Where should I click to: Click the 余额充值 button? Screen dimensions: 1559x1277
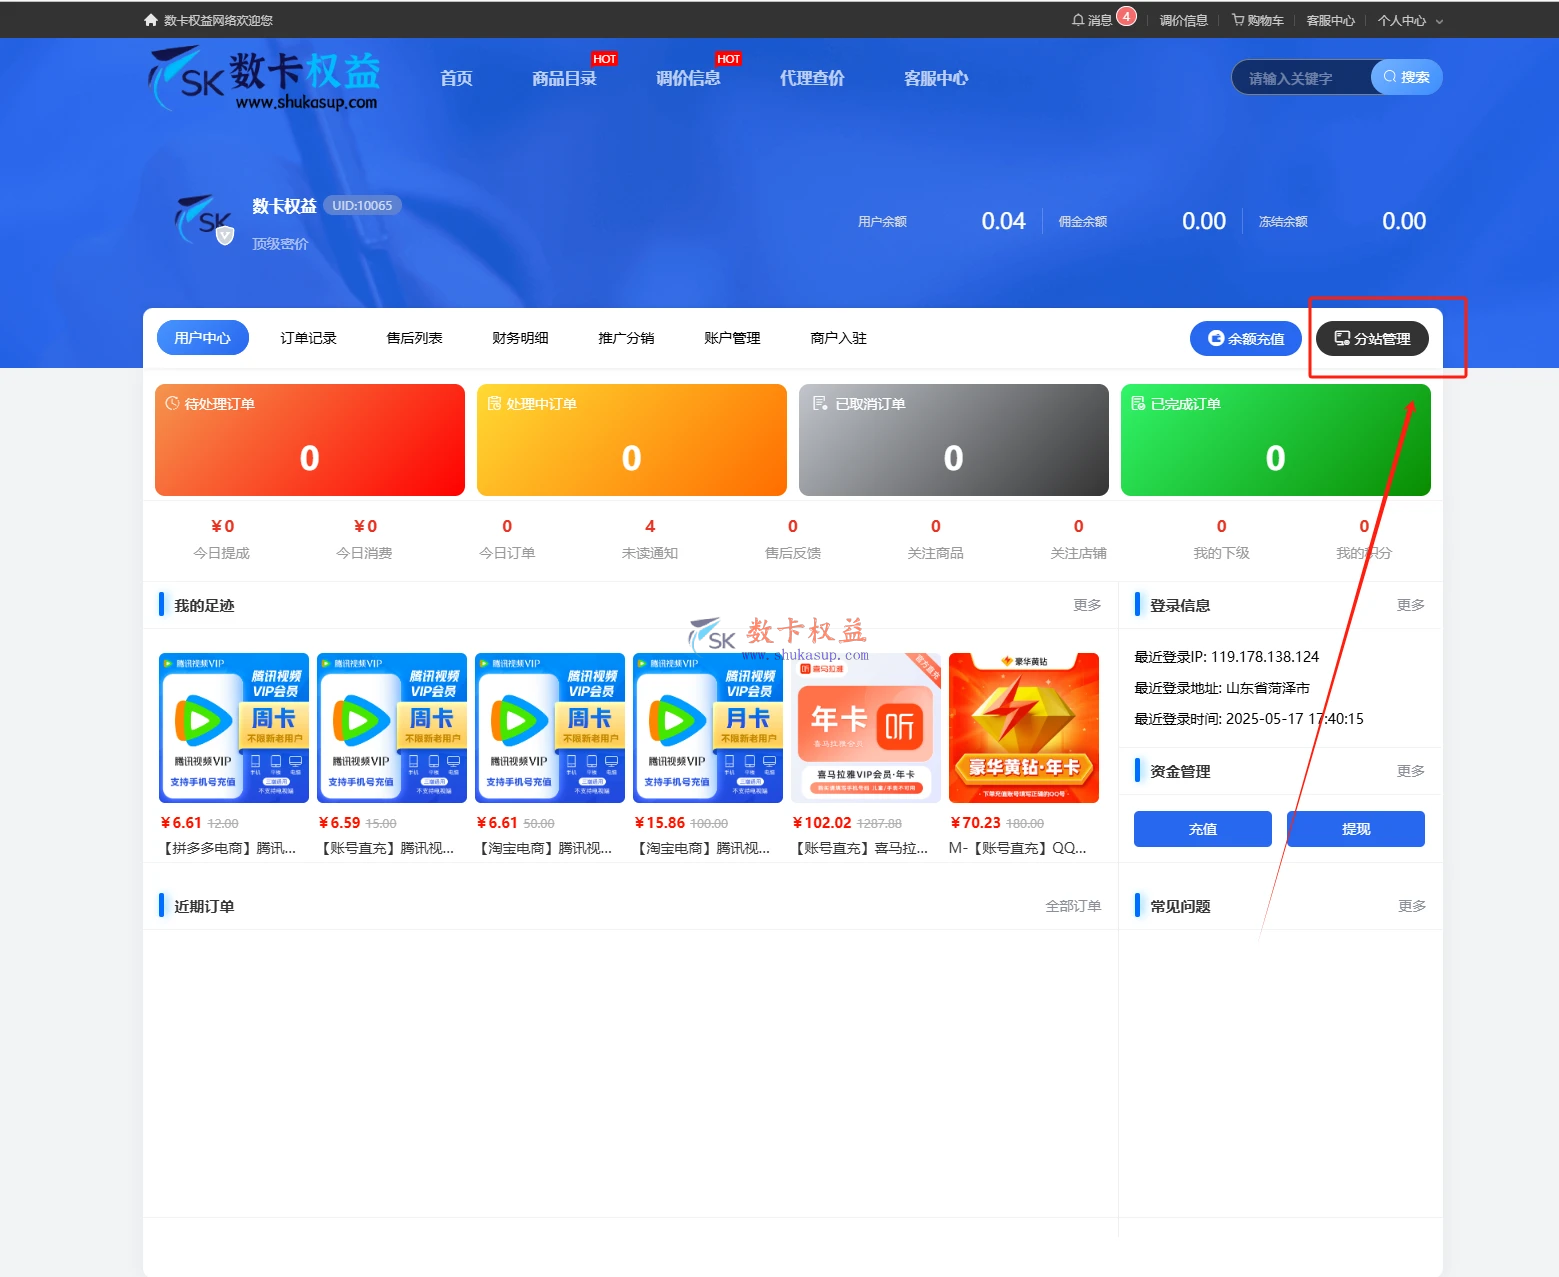[1246, 338]
